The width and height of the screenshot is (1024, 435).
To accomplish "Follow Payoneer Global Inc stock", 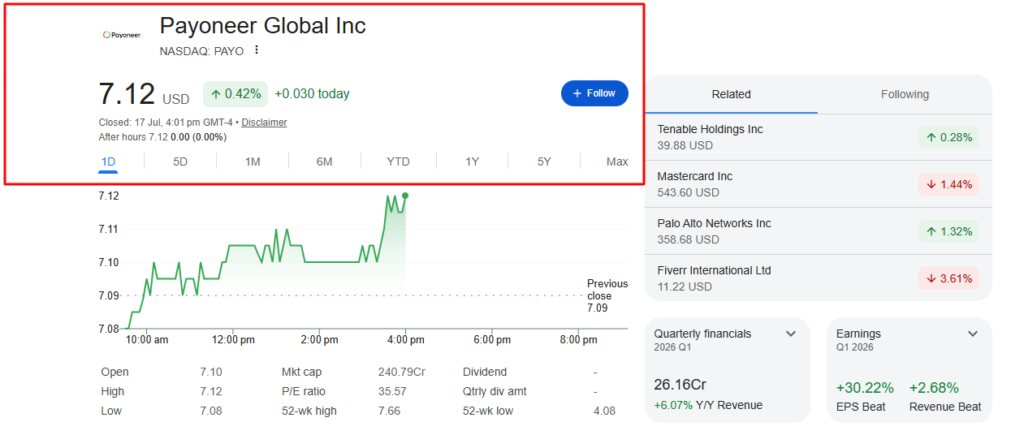I will 594,93.
